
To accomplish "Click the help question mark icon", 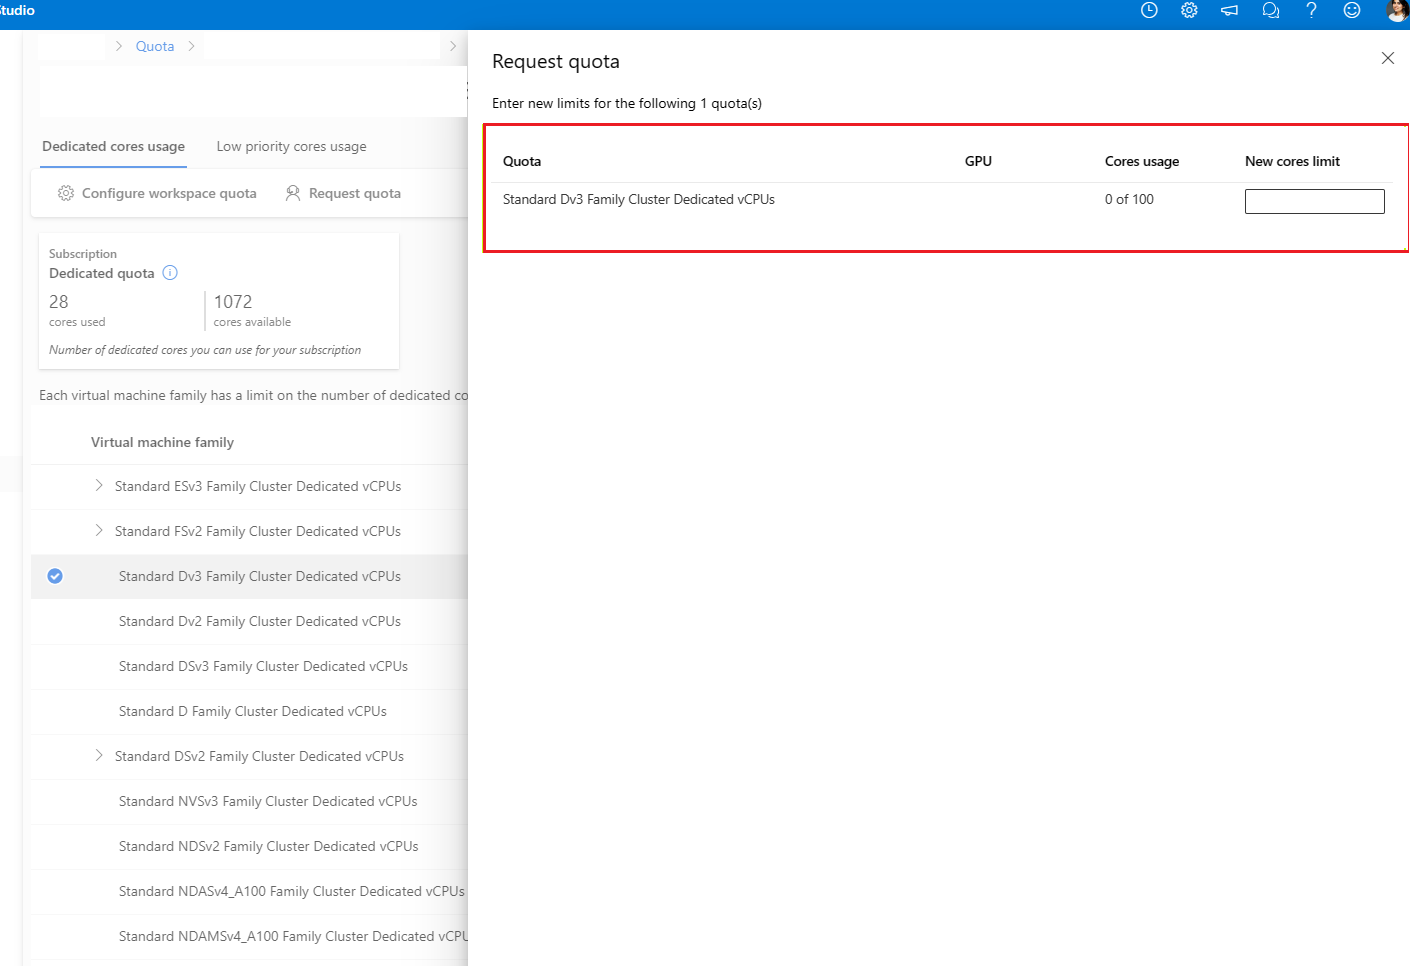I will [x=1311, y=10].
